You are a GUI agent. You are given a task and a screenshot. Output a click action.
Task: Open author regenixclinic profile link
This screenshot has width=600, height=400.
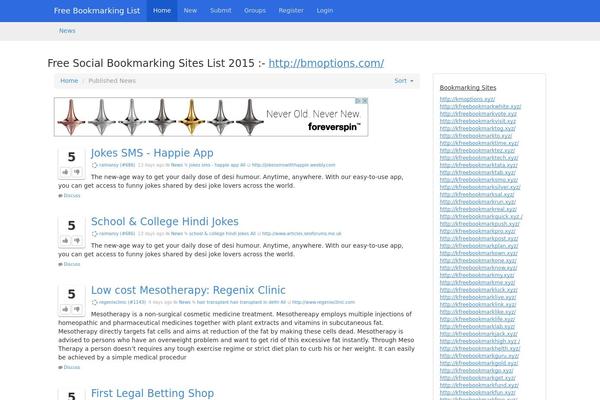[x=122, y=302]
